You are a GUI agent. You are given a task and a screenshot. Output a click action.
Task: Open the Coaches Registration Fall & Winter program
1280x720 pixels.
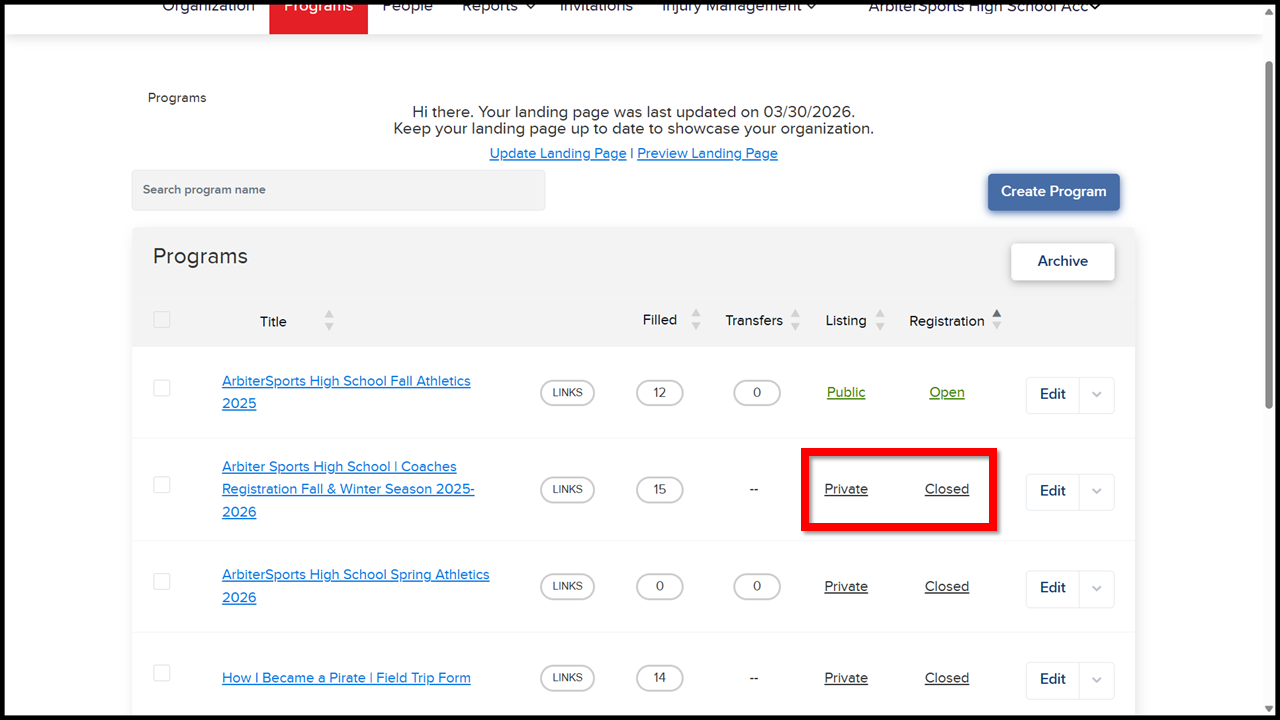[x=348, y=489]
